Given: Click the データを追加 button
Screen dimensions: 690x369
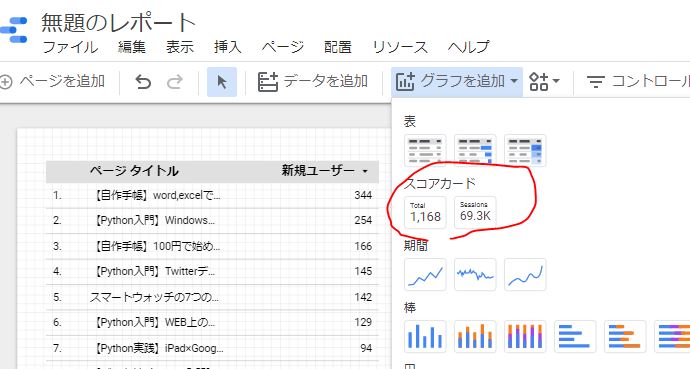Looking at the screenshot, I should point(312,82).
